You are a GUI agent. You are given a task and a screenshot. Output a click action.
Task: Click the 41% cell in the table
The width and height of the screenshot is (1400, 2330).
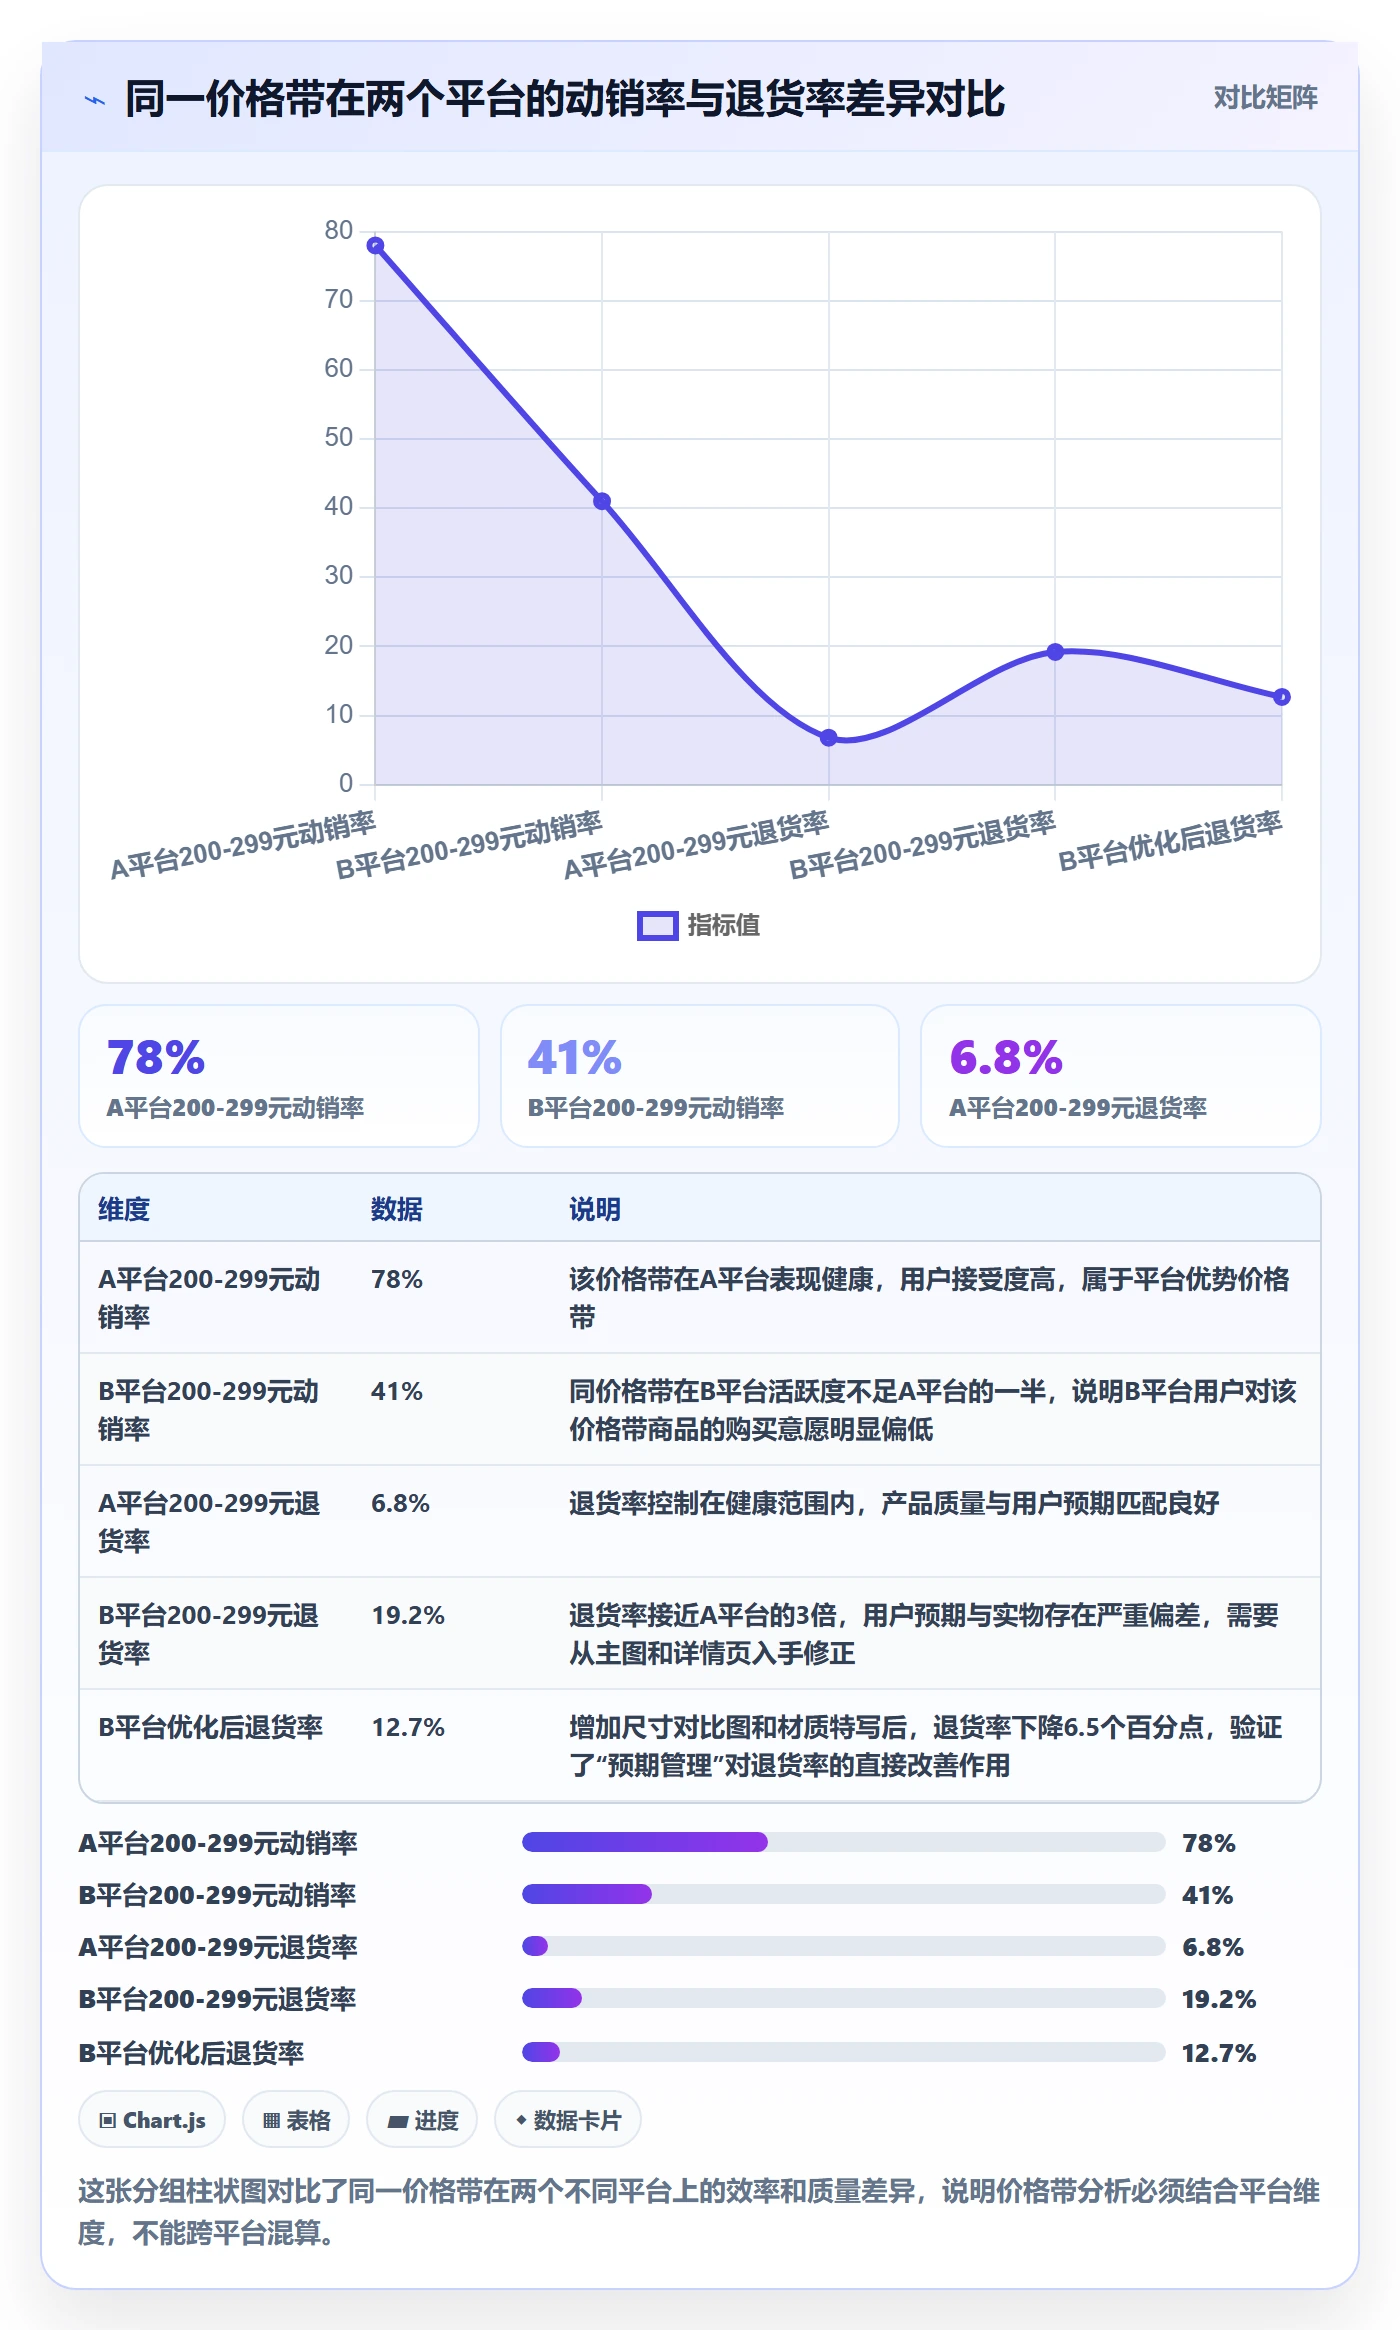click(397, 1391)
